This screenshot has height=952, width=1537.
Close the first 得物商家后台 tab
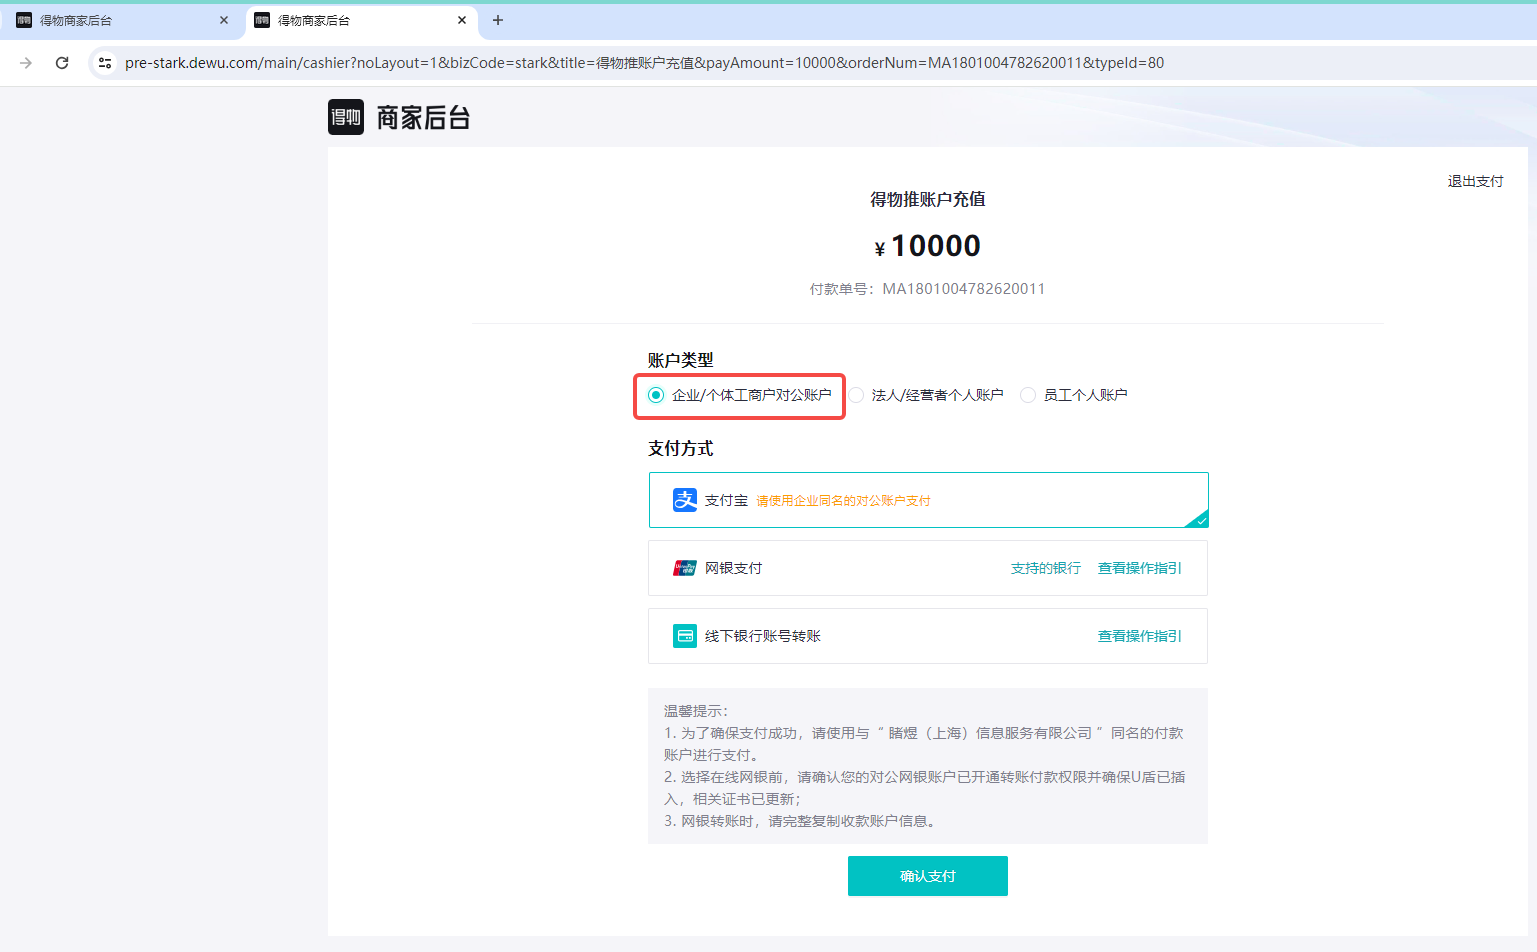pos(224,20)
